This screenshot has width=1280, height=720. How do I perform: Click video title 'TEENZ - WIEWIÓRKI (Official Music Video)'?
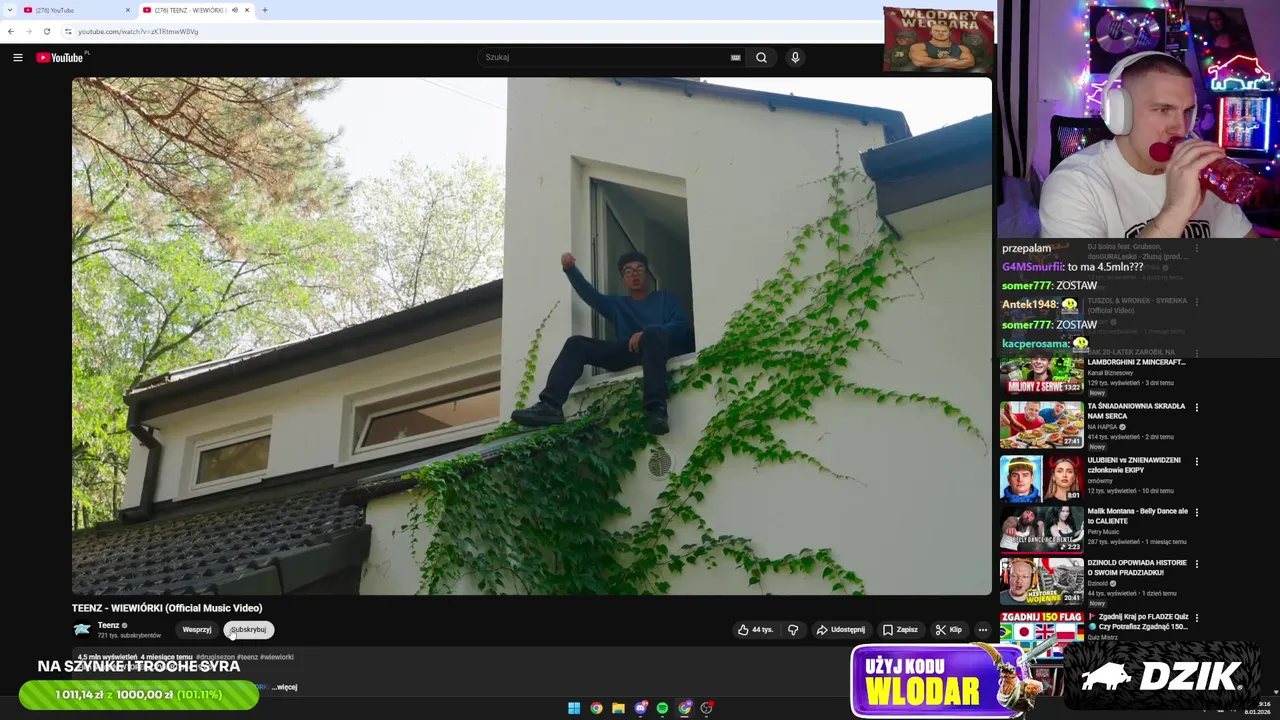pos(167,608)
